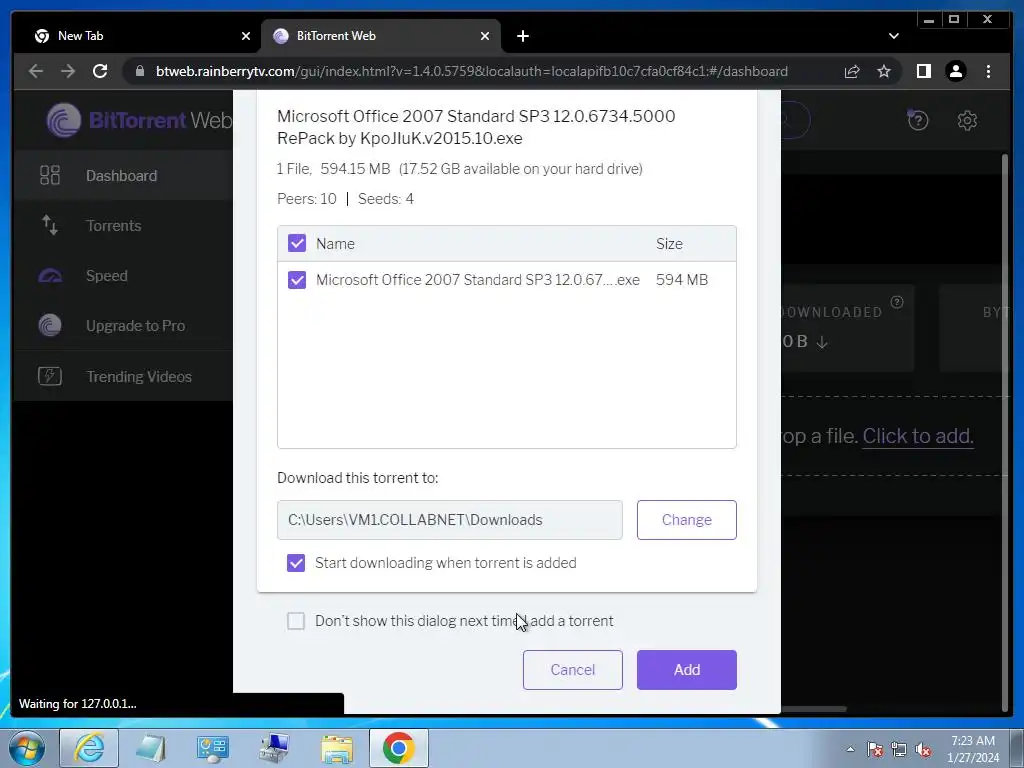Open Torrents in sidebar
Viewport: 1024px width, 768px height.
[123, 225]
